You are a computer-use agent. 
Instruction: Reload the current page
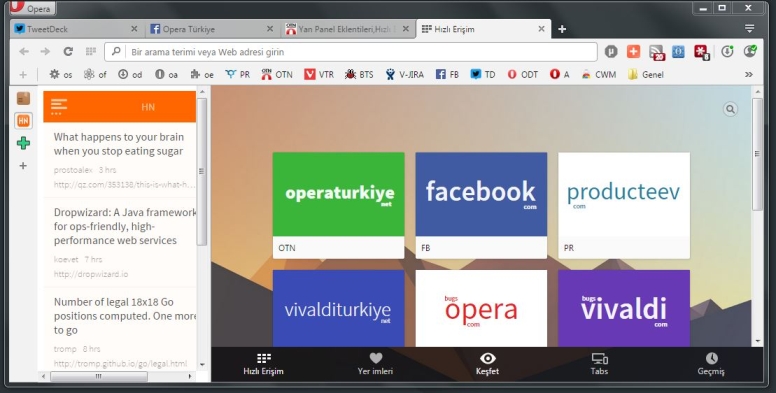pos(68,51)
